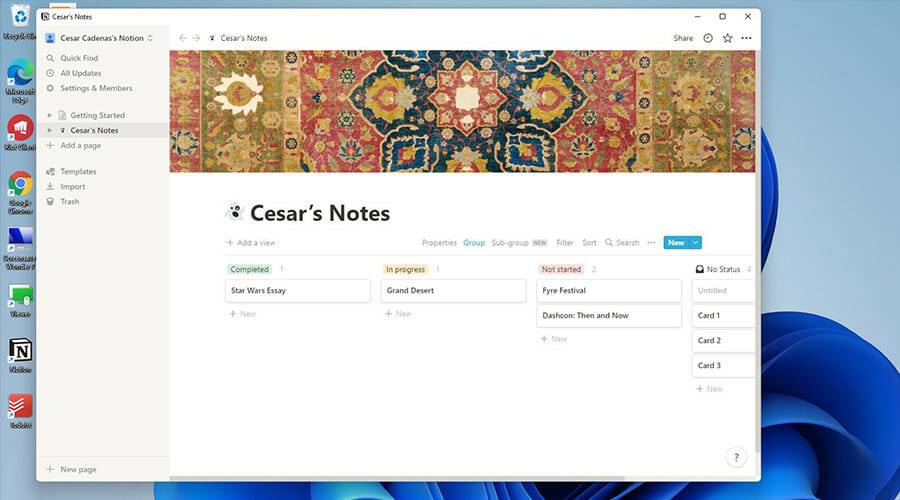
Task: Add new card under Not started
Action: [x=554, y=339]
